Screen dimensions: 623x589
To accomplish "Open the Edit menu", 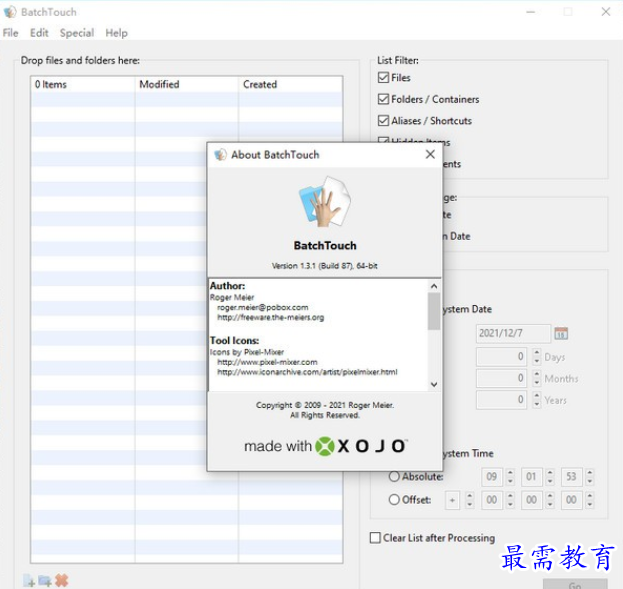I will (39, 33).
